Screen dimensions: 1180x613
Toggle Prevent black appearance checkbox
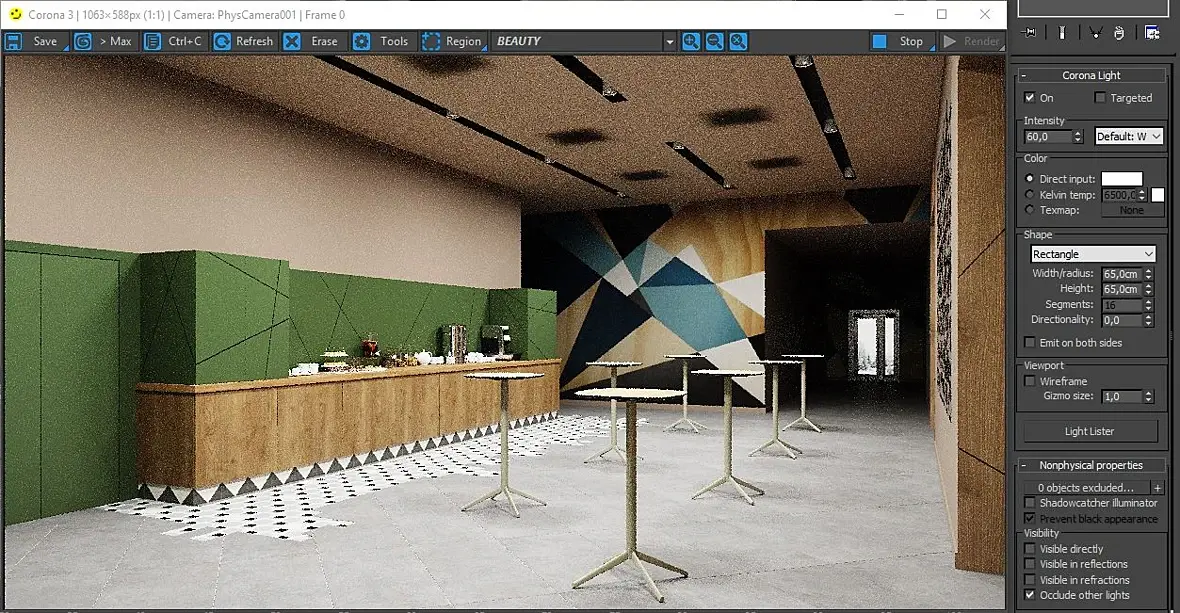pyautogui.click(x=1029, y=518)
